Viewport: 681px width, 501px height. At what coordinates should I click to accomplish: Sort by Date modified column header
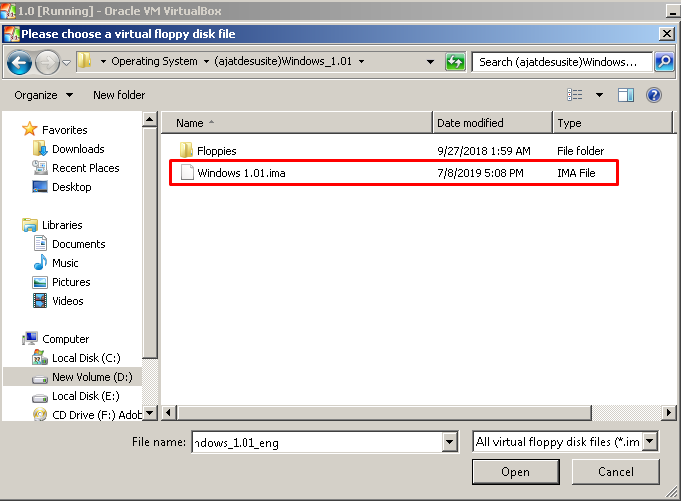pos(492,123)
